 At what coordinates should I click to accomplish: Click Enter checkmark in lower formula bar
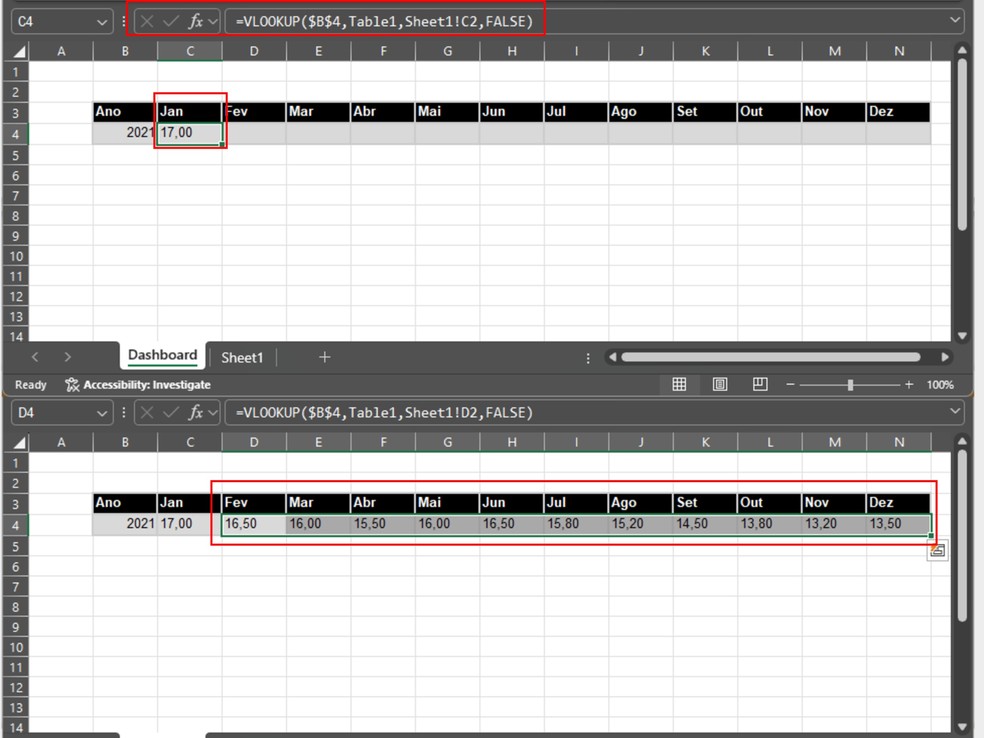pos(171,412)
